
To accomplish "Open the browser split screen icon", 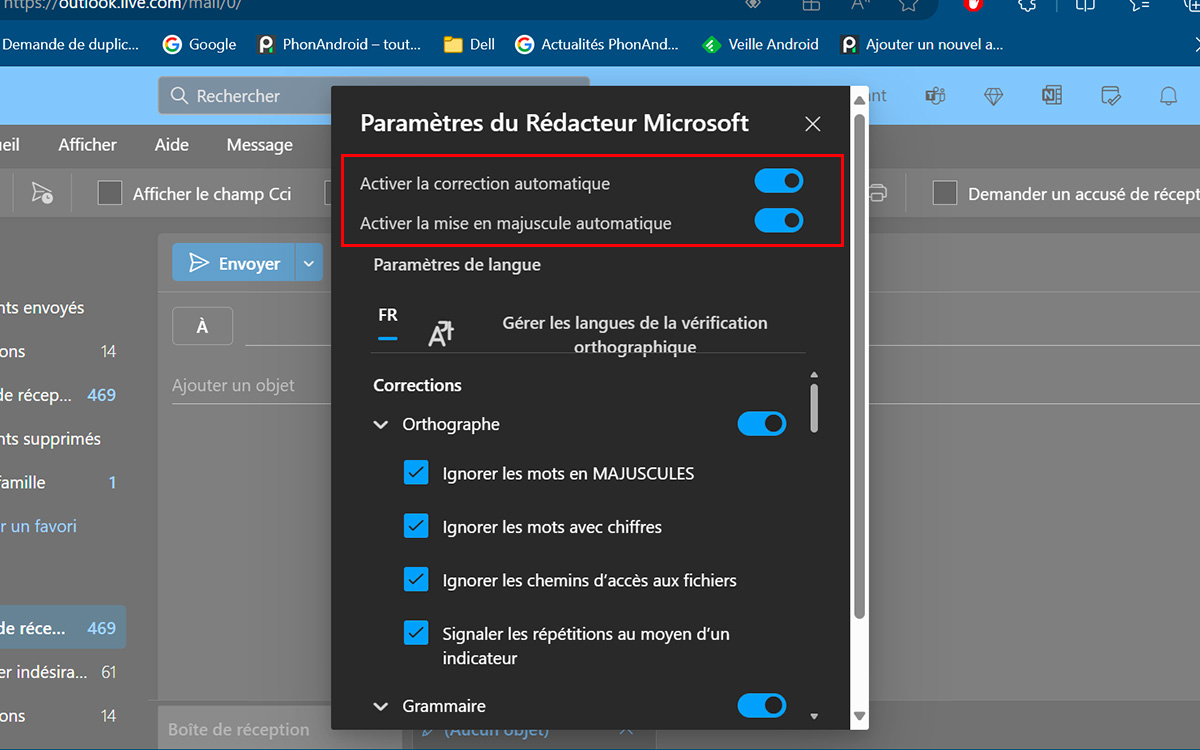I will point(1085,5).
